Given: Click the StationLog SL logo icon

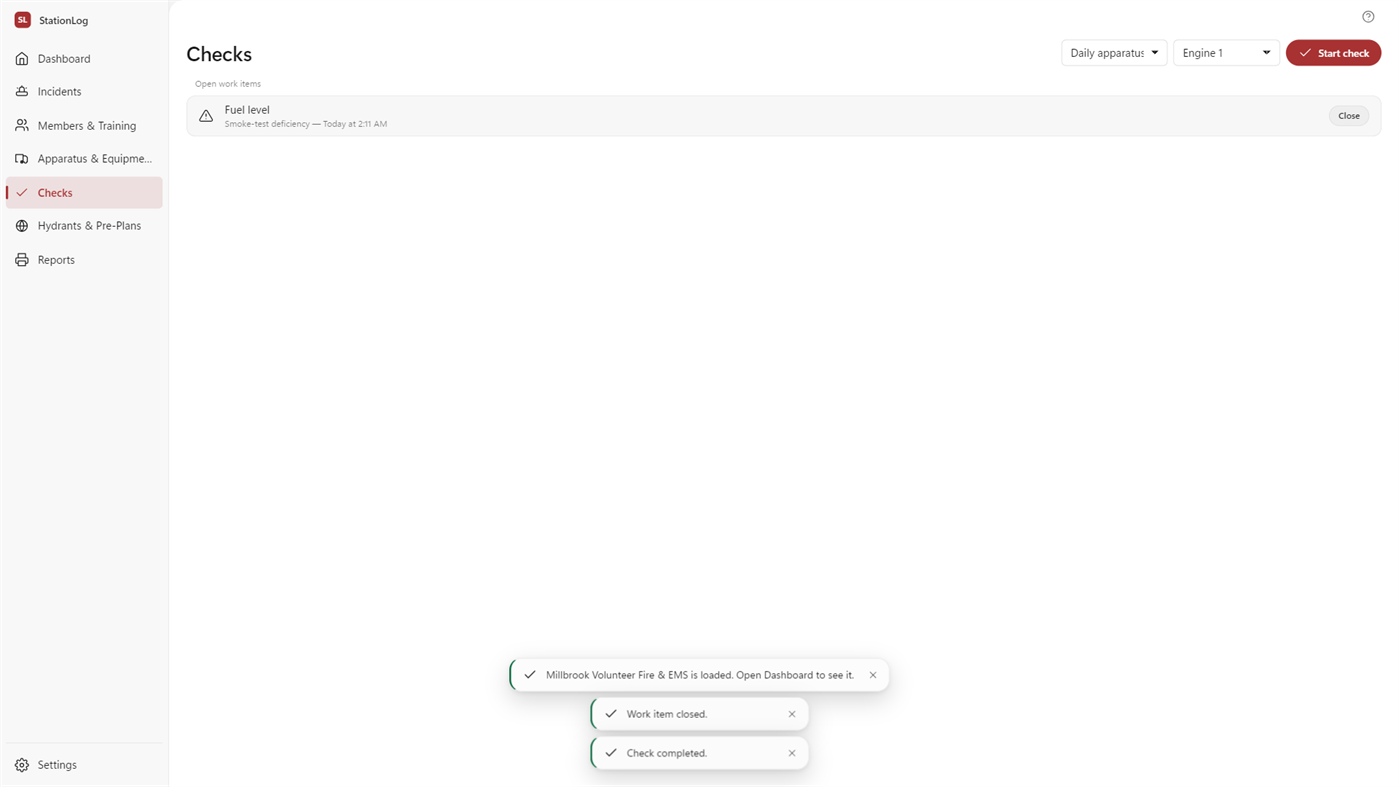Looking at the screenshot, I should pos(22,20).
